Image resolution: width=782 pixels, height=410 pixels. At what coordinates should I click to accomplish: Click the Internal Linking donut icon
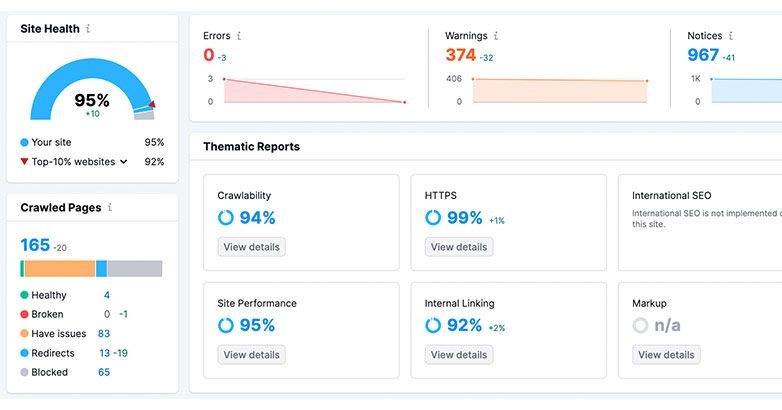[433, 325]
